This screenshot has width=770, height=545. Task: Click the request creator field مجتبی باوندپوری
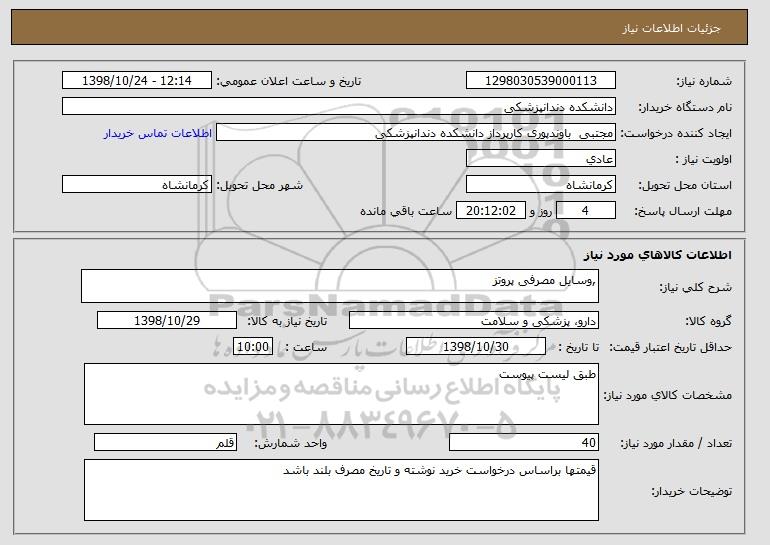(416, 133)
